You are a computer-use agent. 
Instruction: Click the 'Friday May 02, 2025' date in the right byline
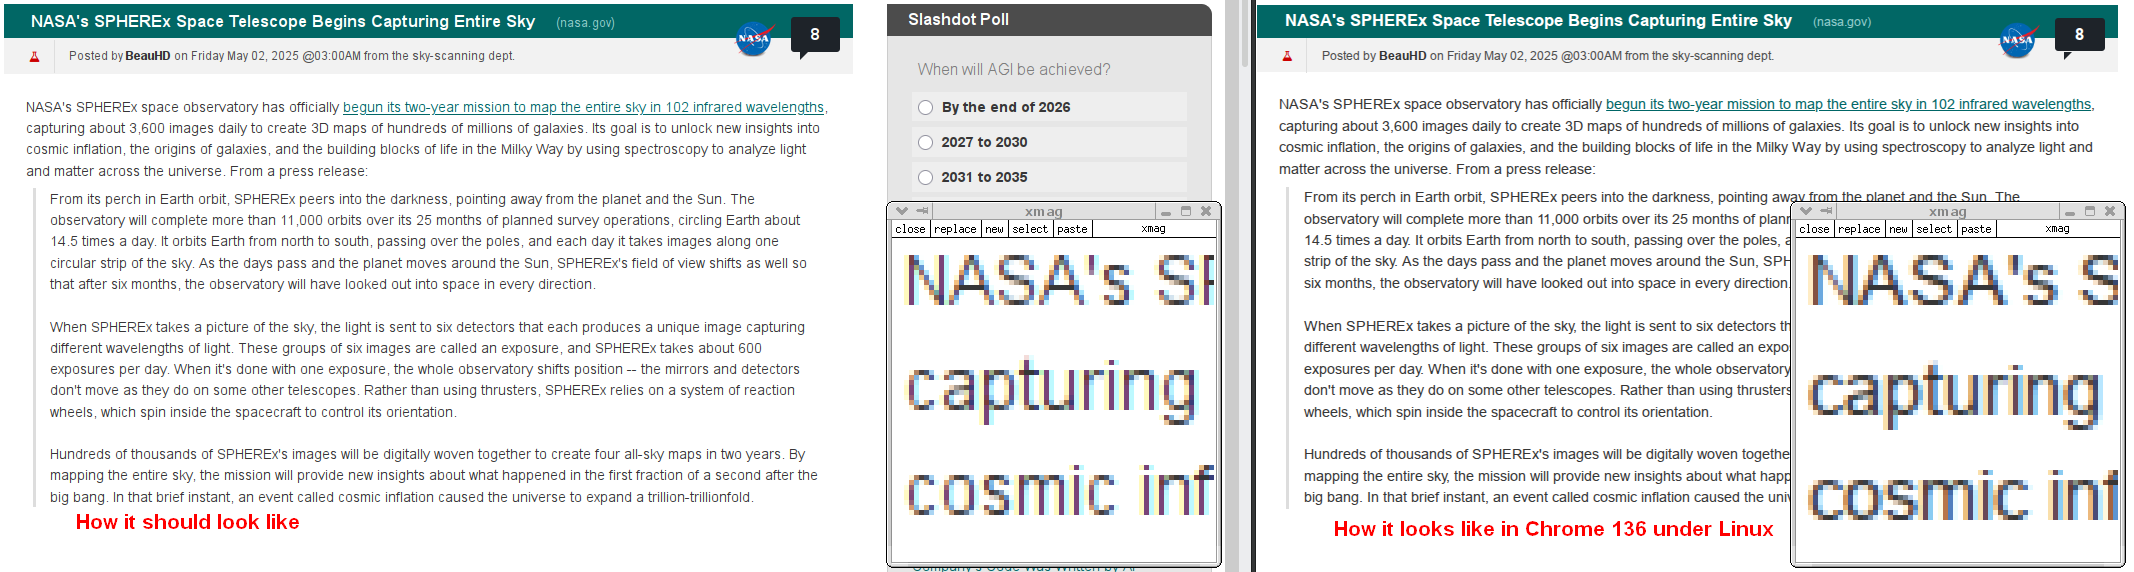coord(1503,56)
